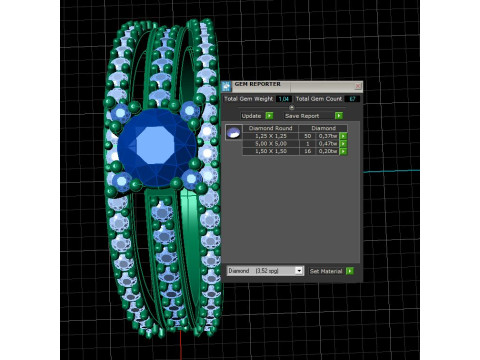Viewport: 480px width, 360px height.
Task: Select the diamond round gem thumbnail
Action: pyautogui.click(x=233, y=132)
